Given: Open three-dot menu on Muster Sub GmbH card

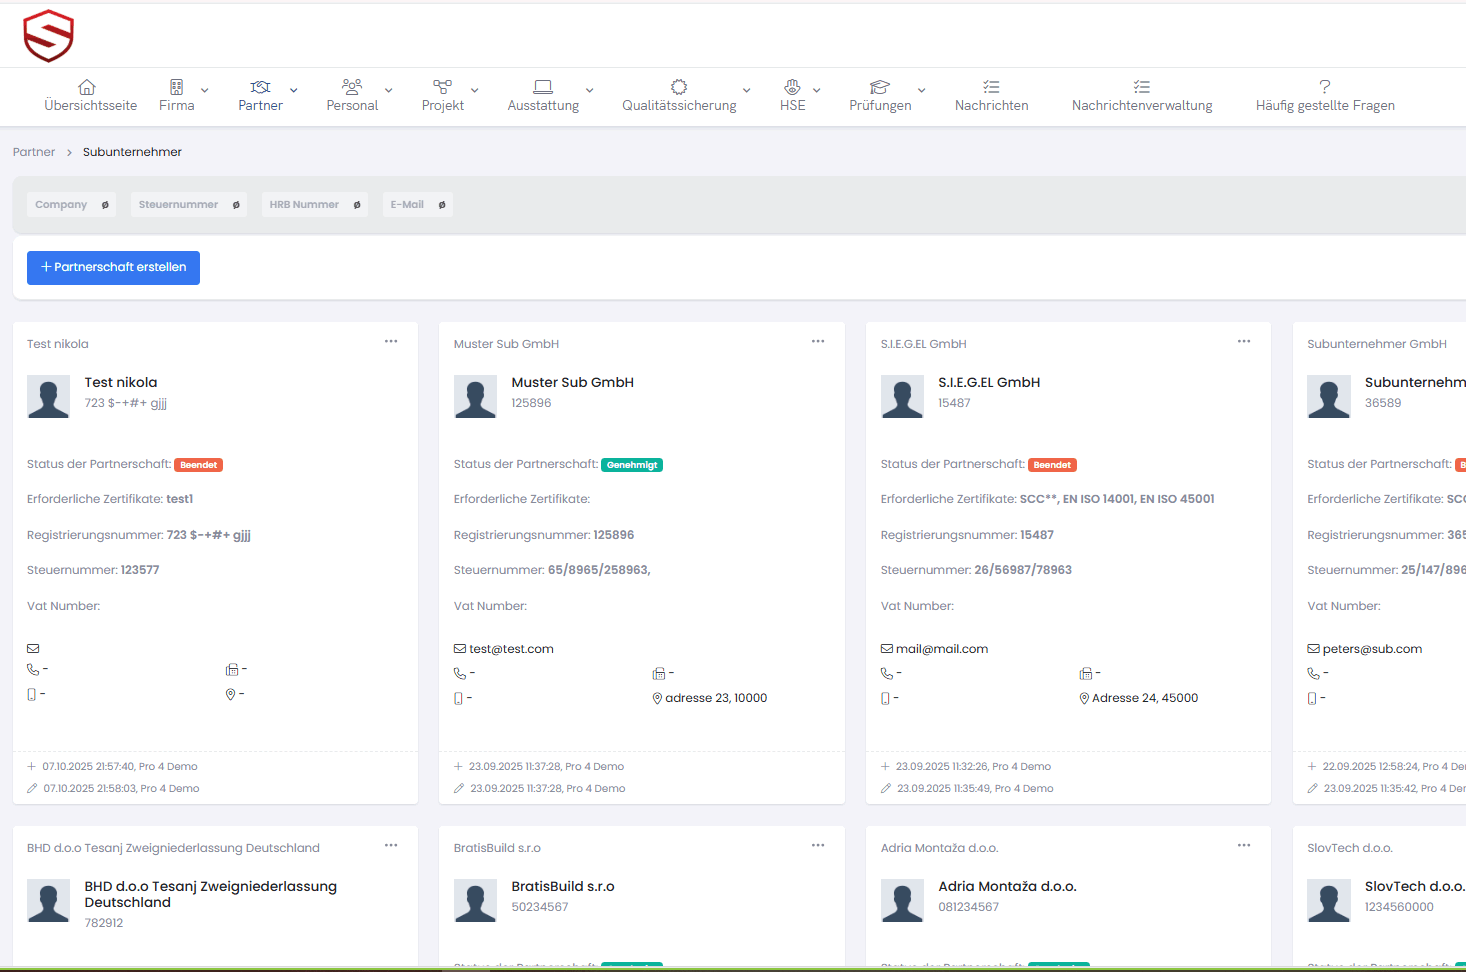Looking at the screenshot, I should pyautogui.click(x=818, y=342).
